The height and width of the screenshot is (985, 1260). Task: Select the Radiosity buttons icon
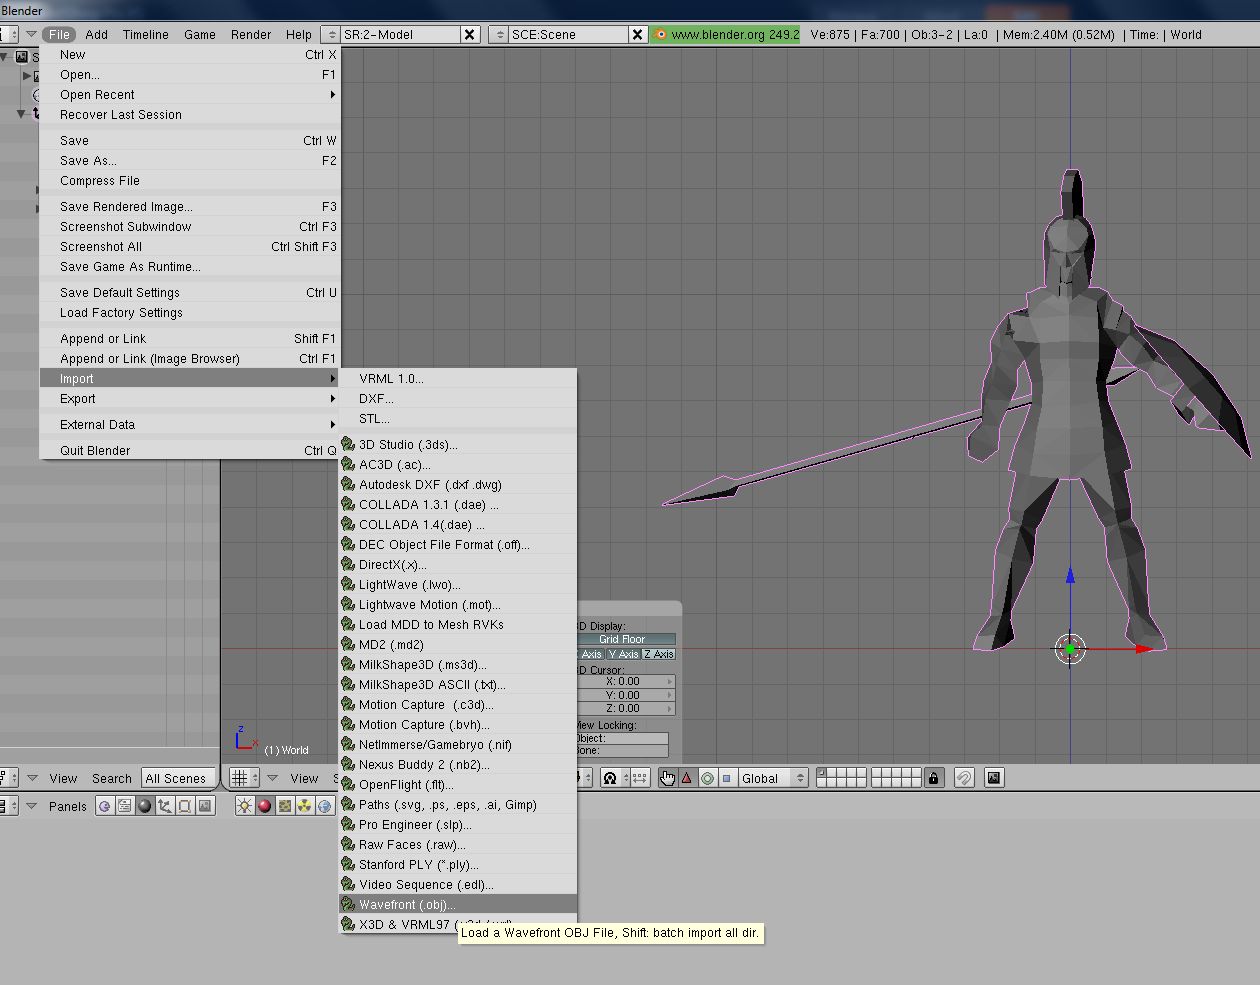(x=305, y=806)
